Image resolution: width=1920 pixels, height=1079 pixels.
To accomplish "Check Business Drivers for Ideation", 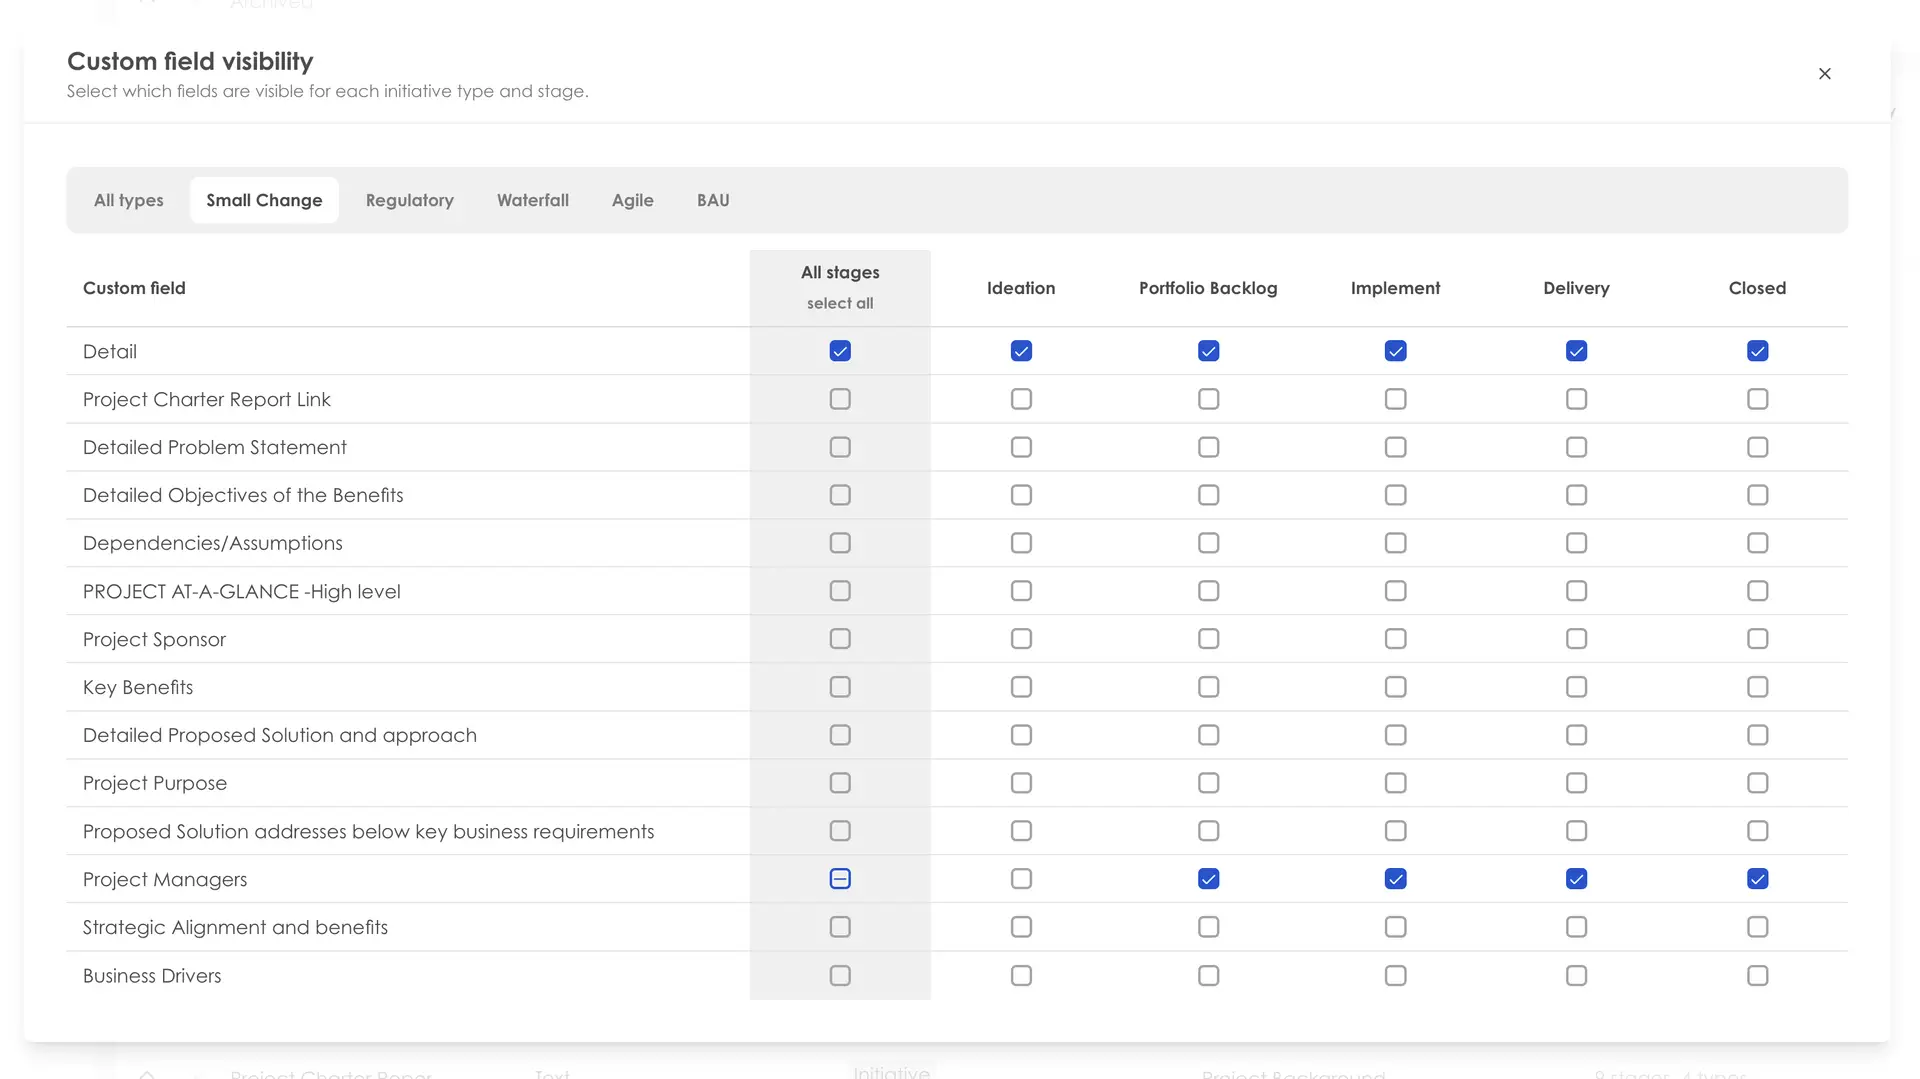I will coord(1021,975).
